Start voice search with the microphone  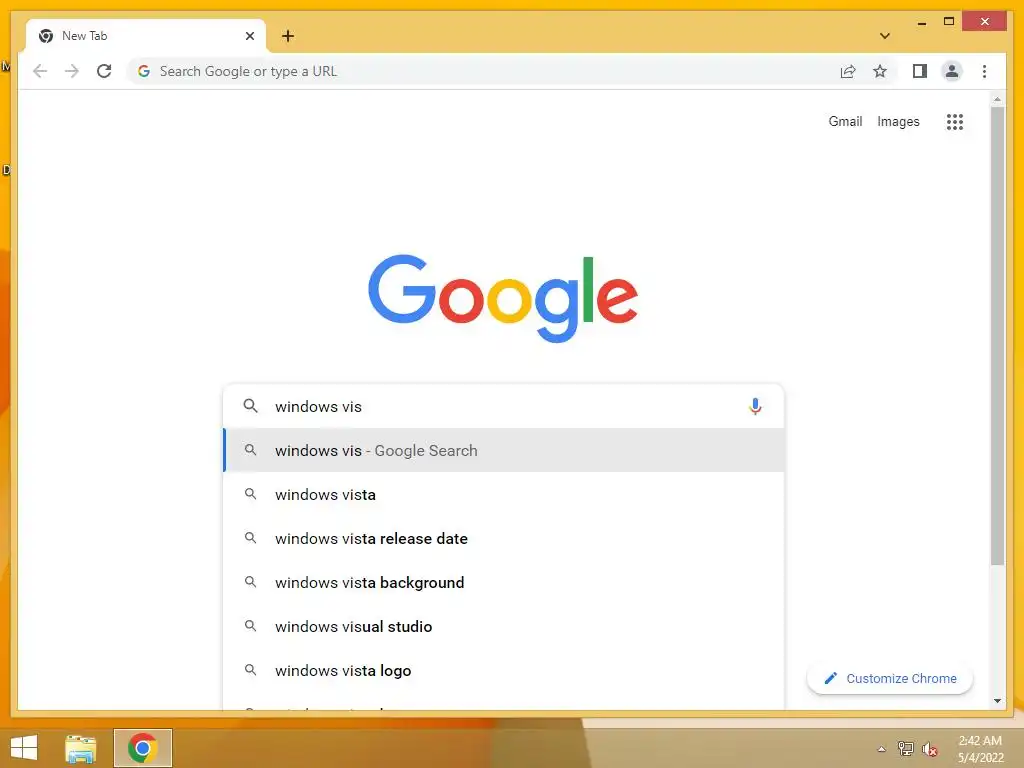755,406
